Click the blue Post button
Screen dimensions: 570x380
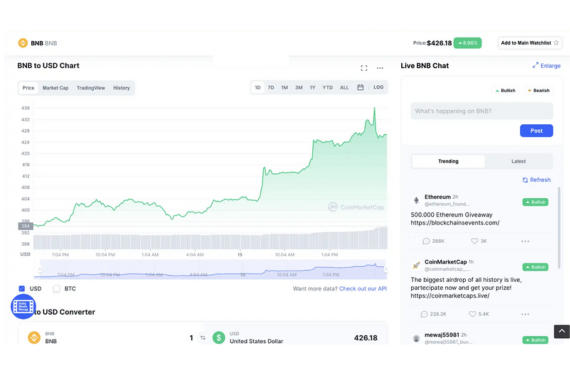coord(536,131)
